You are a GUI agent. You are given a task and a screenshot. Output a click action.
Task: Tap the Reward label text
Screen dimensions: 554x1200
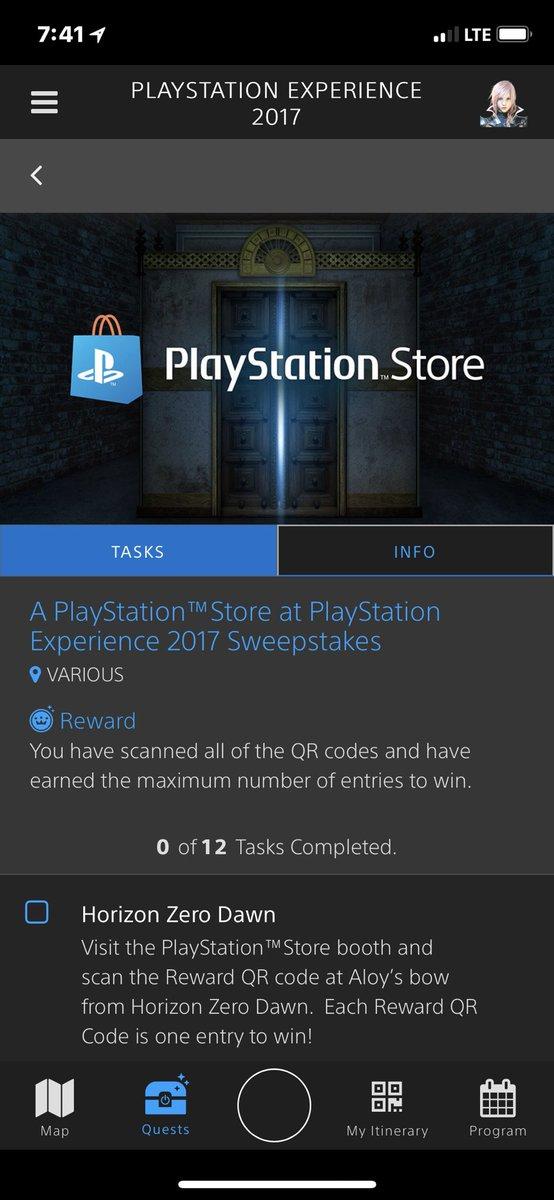98,721
